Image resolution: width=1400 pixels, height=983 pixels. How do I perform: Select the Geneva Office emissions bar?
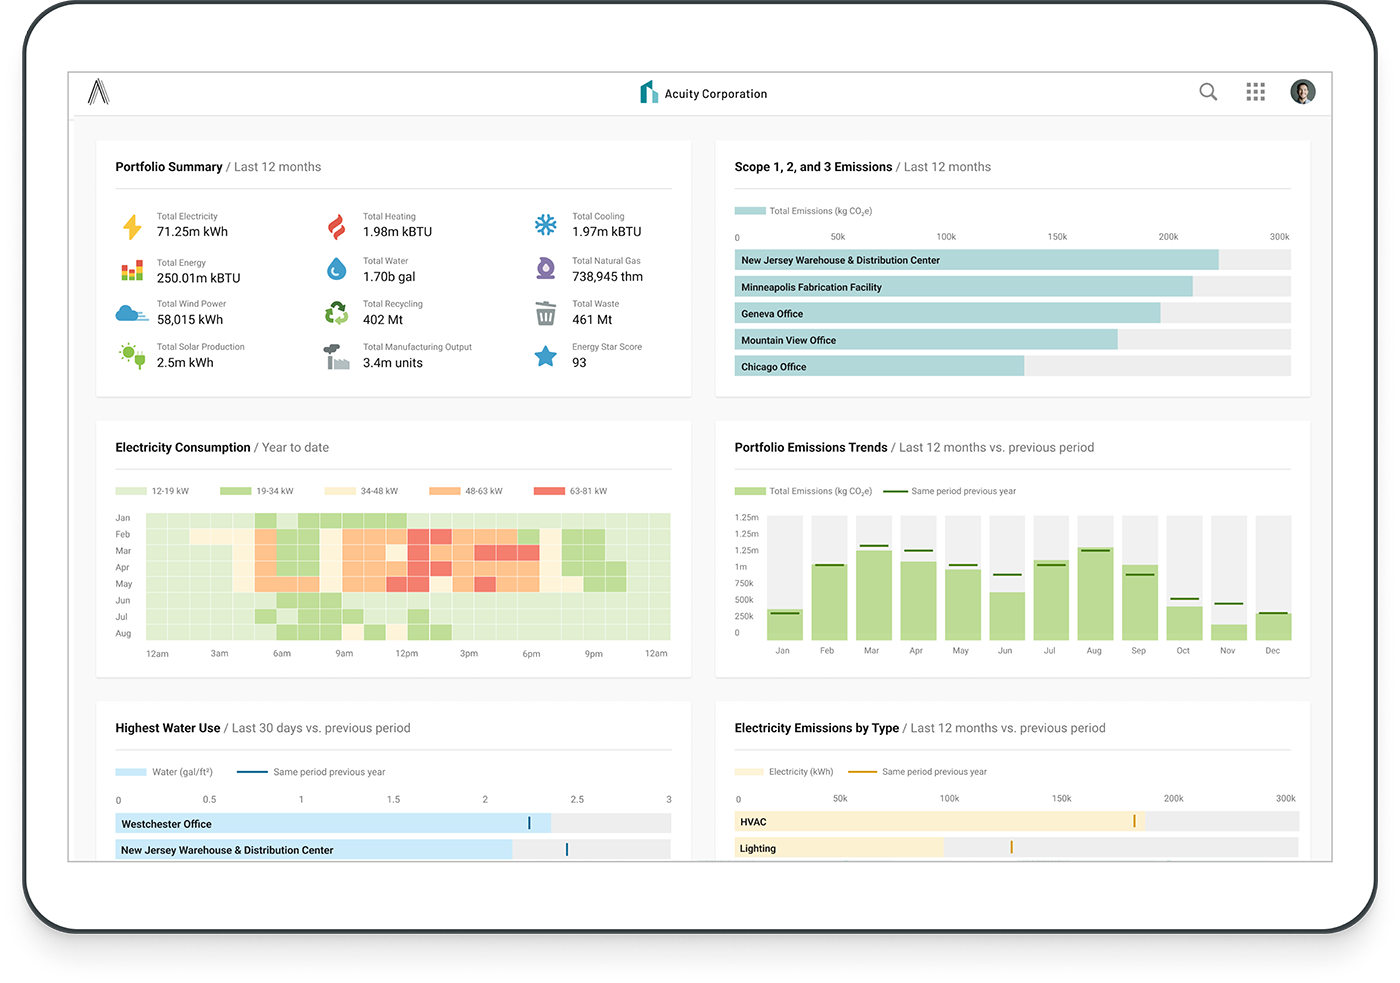[947, 314]
